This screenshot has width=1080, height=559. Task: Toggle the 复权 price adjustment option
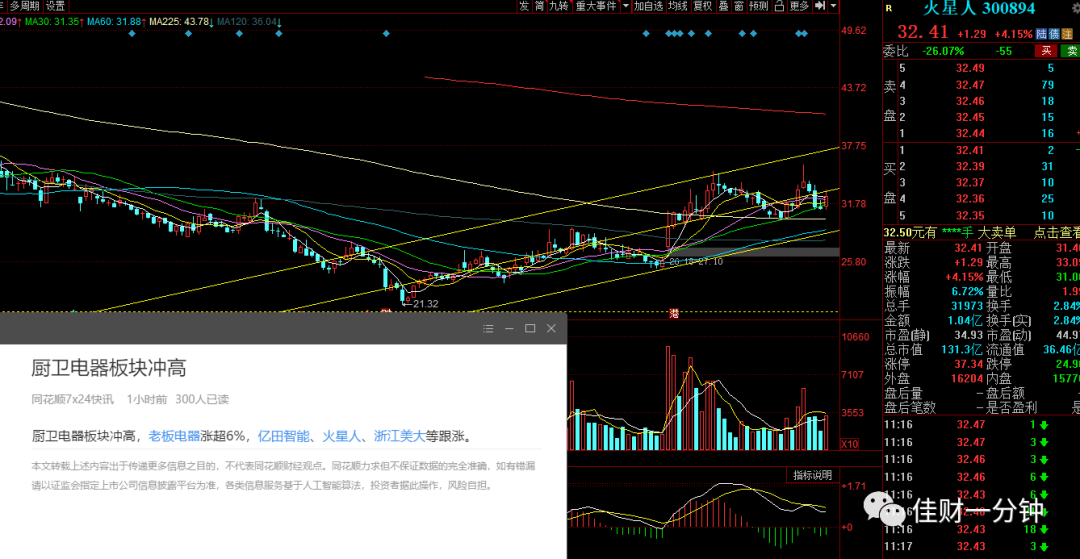click(703, 6)
